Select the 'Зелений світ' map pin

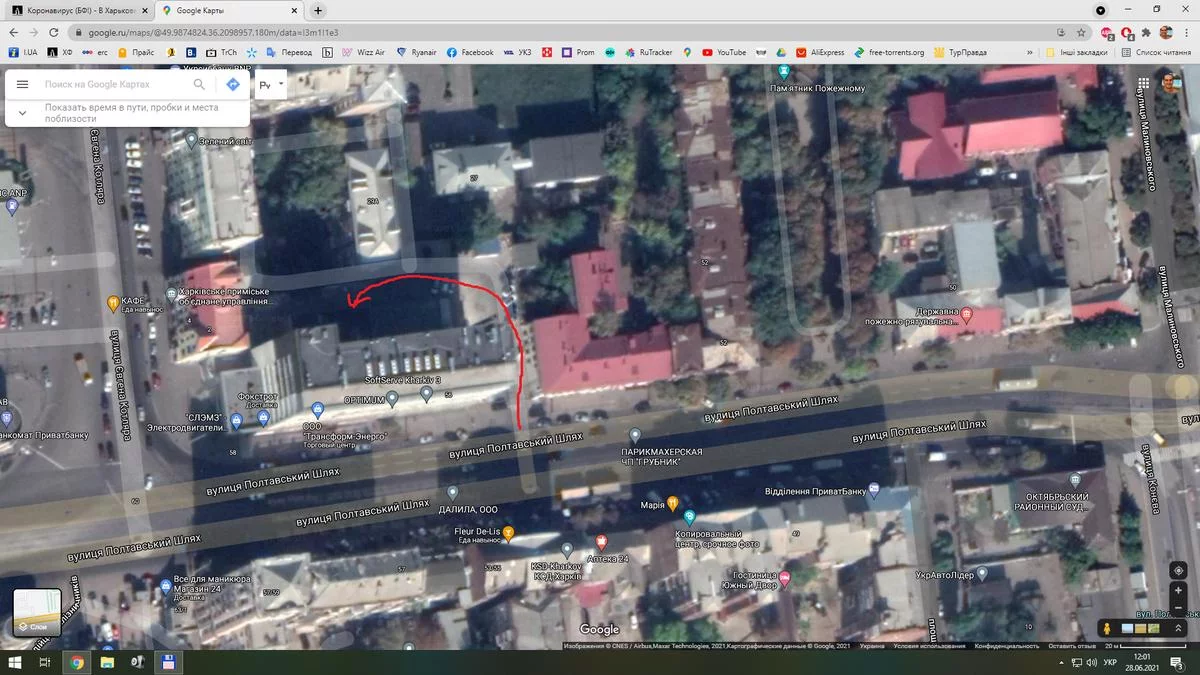191,141
